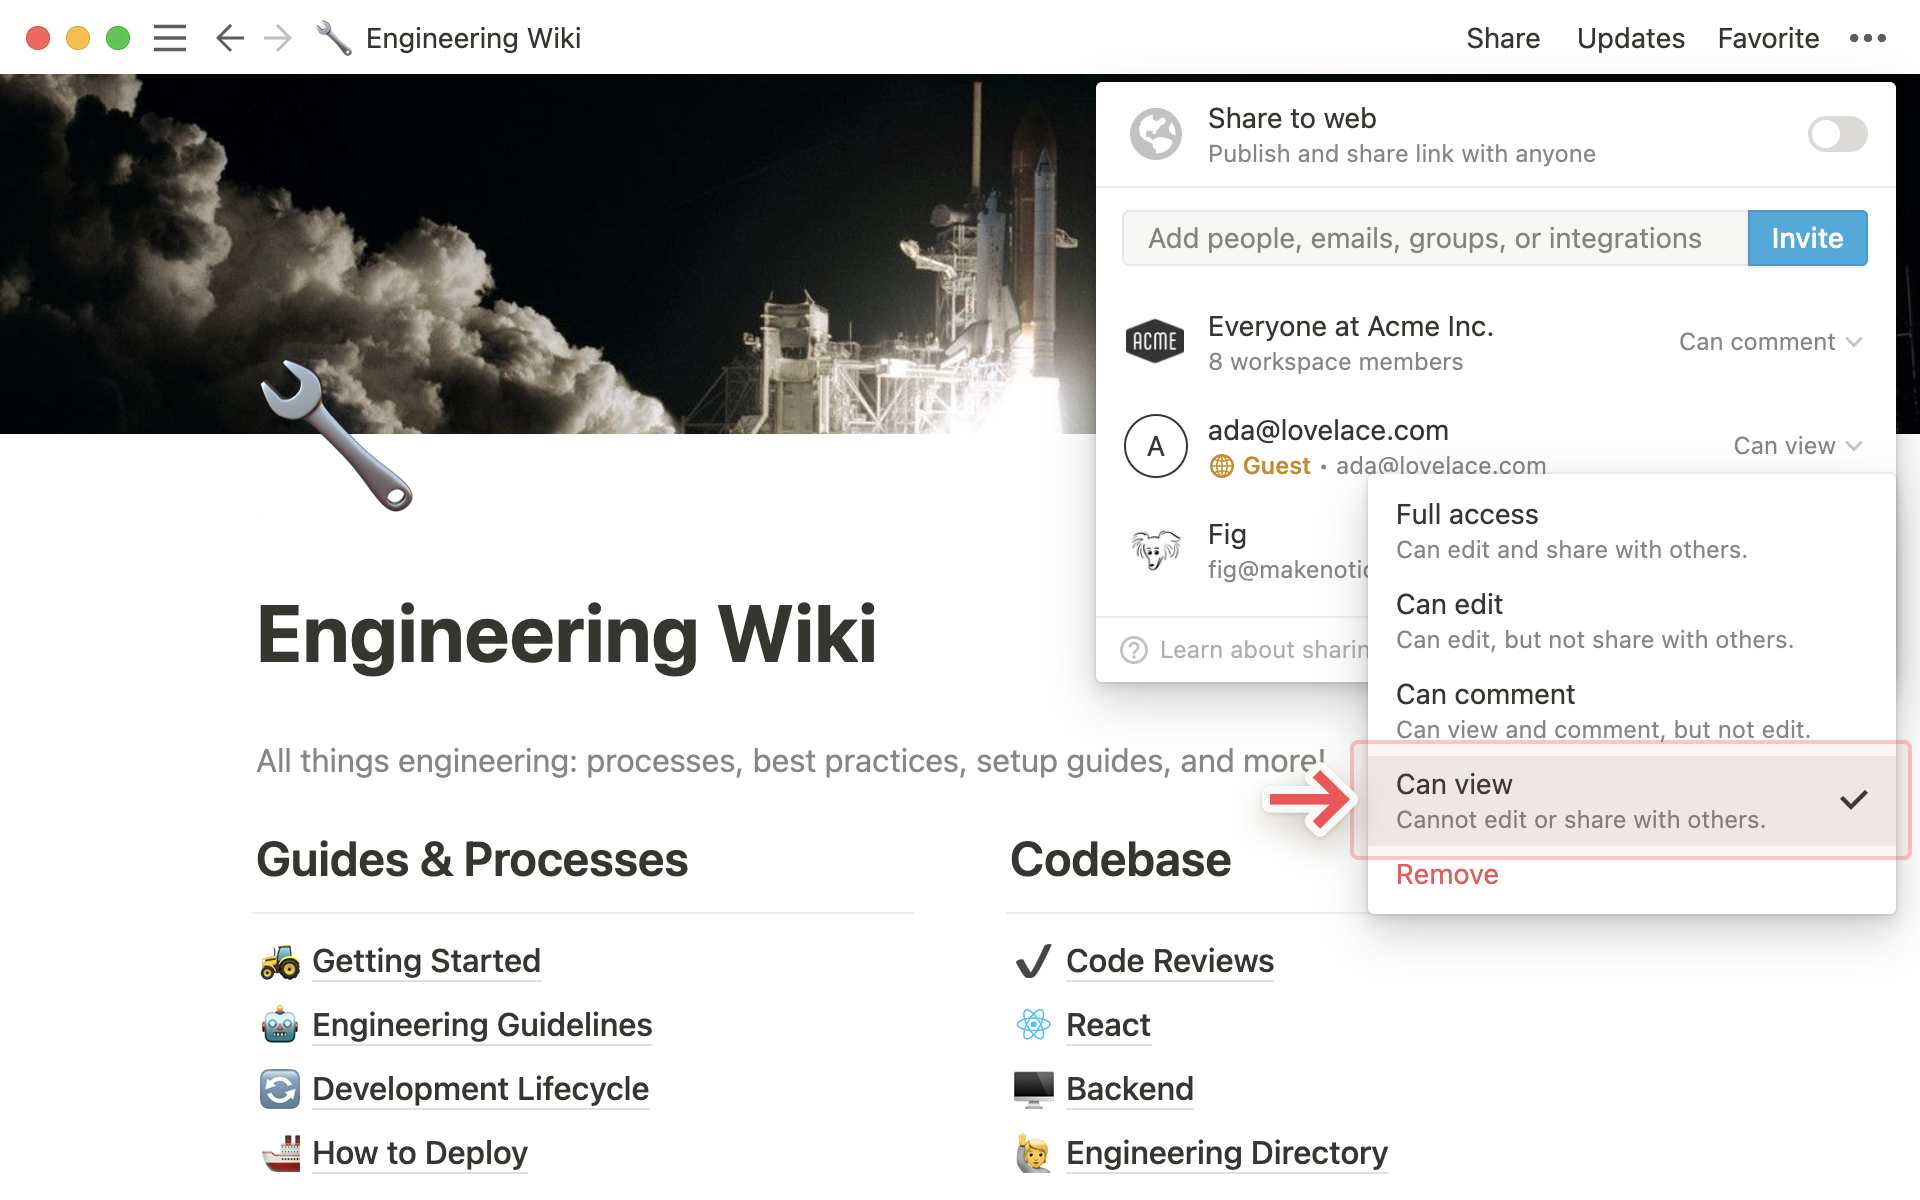
Task: Click the Engineering Guidelines robot icon
Action: [x=276, y=1024]
